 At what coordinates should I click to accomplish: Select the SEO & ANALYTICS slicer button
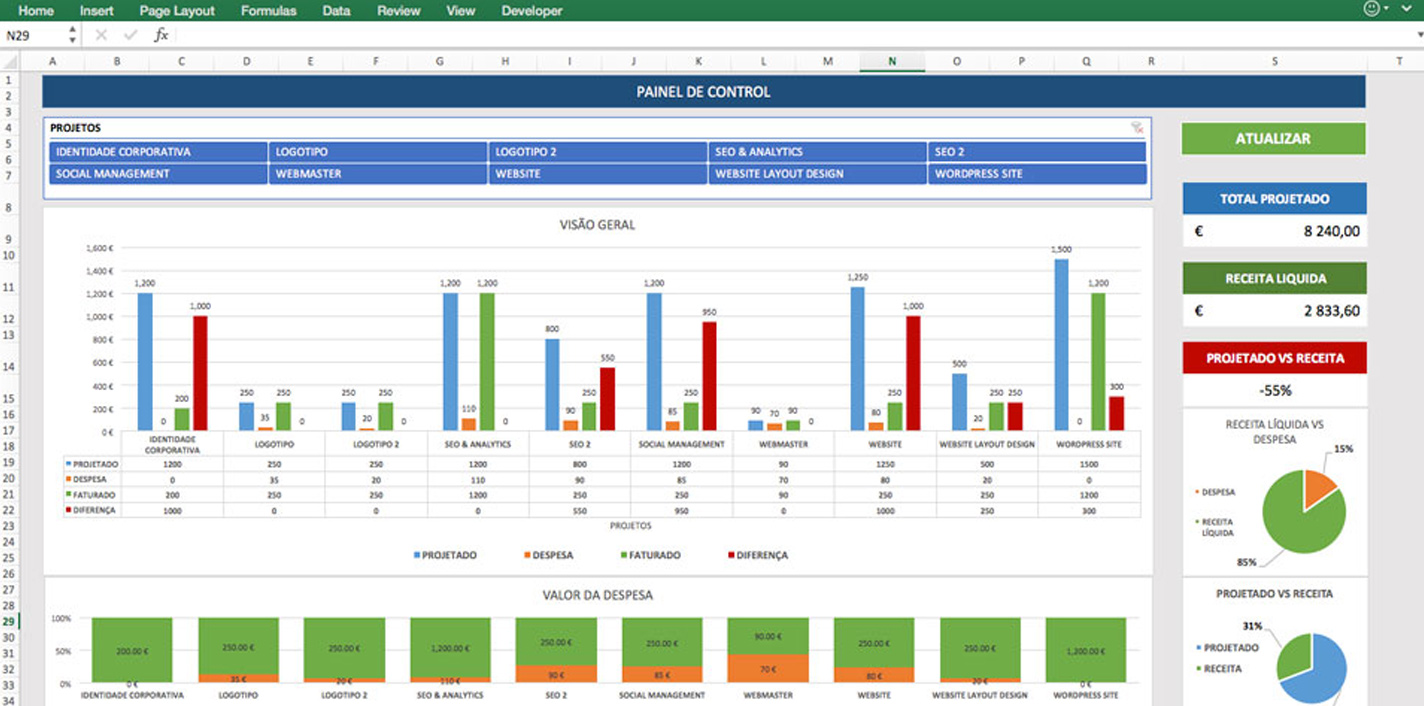point(818,152)
